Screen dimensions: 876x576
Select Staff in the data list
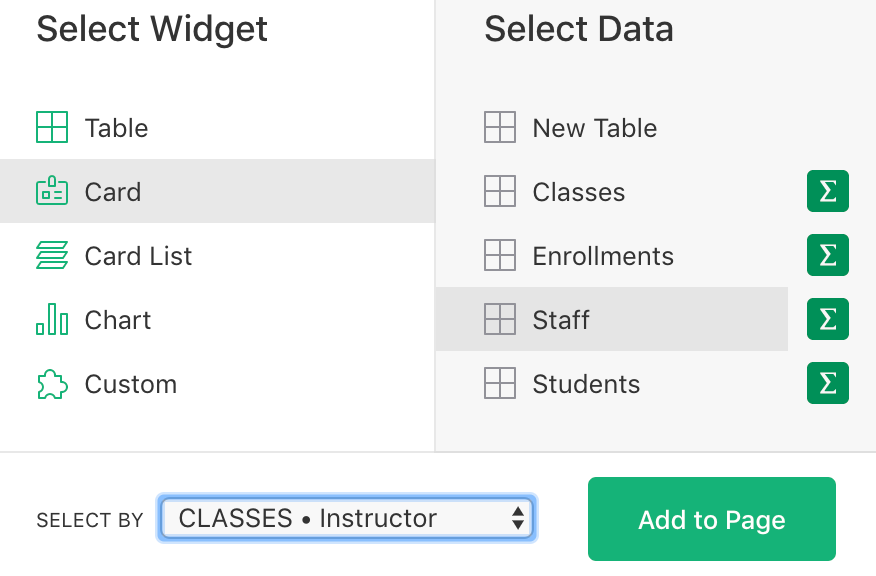(590, 319)
